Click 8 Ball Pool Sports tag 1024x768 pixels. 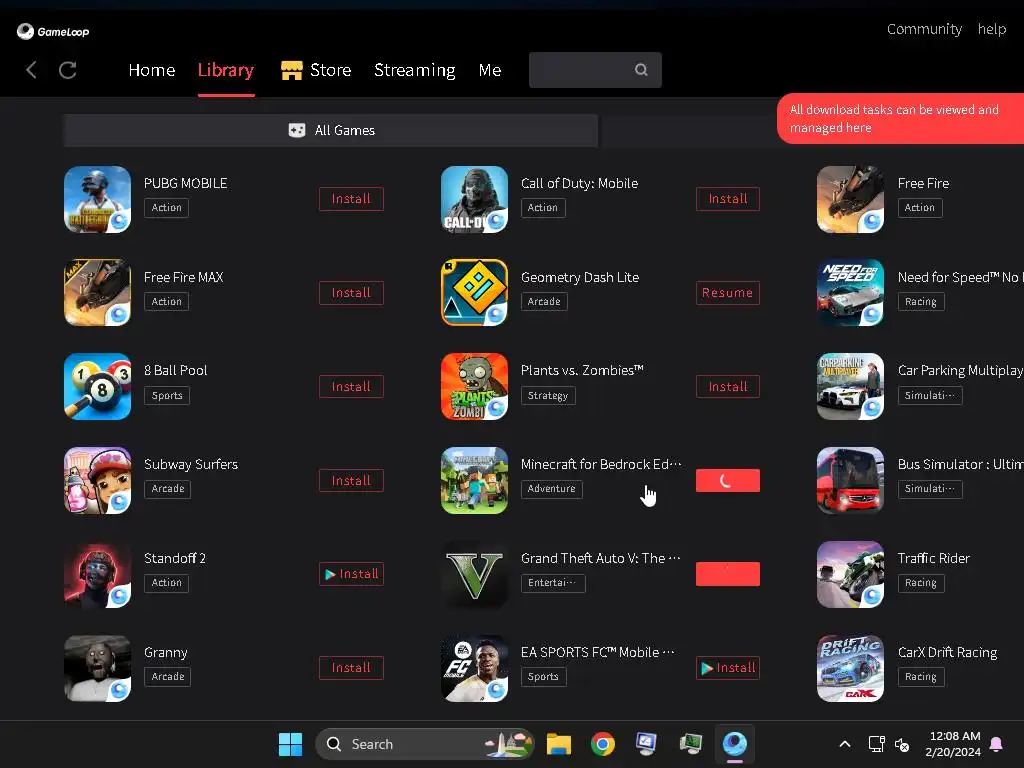[167, 396]
